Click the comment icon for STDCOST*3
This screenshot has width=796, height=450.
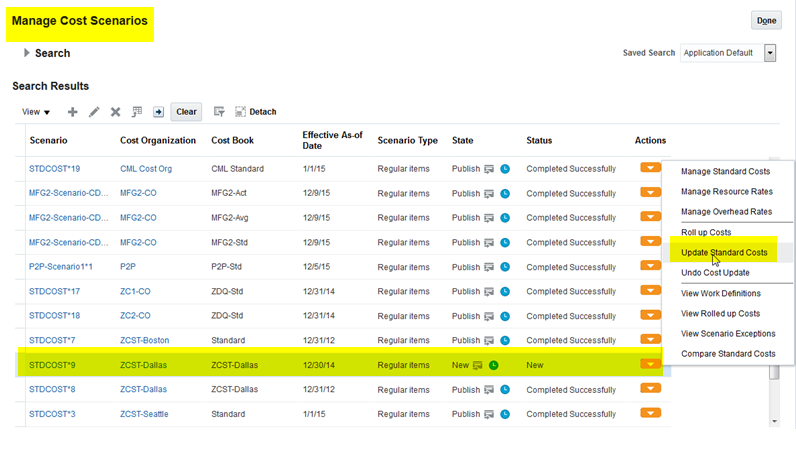coord(489,414)
